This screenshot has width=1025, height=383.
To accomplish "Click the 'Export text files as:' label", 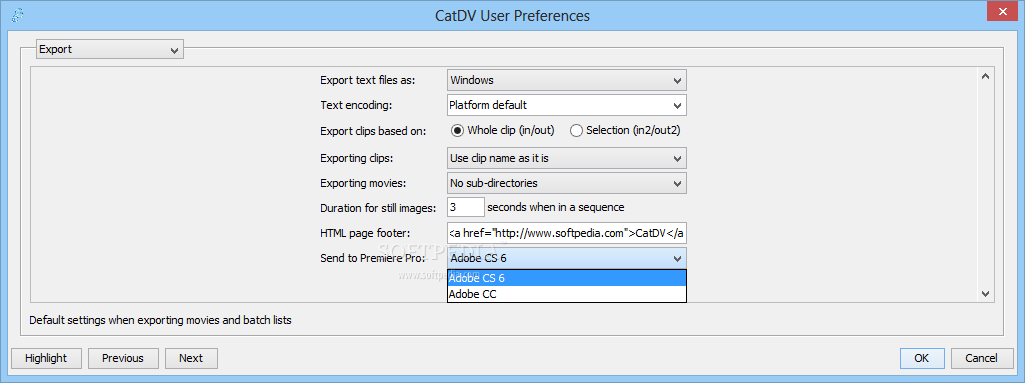I will [367, 80].
